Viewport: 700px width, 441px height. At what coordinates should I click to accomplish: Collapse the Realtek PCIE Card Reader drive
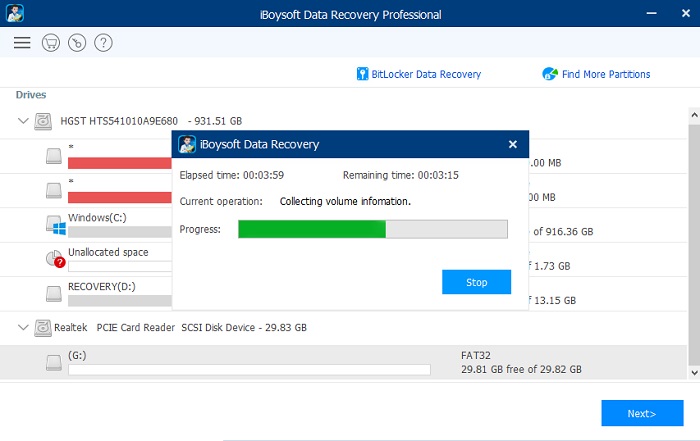coord(23,327)
